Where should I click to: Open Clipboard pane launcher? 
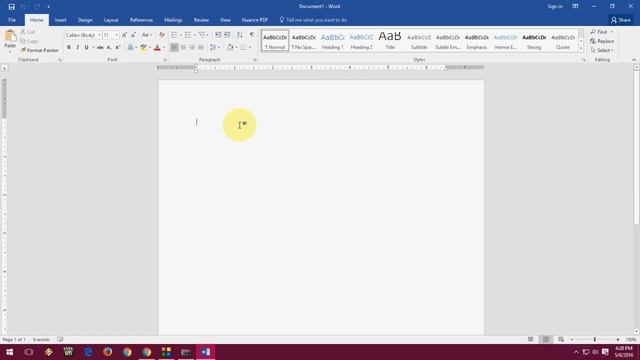(60, 60)
